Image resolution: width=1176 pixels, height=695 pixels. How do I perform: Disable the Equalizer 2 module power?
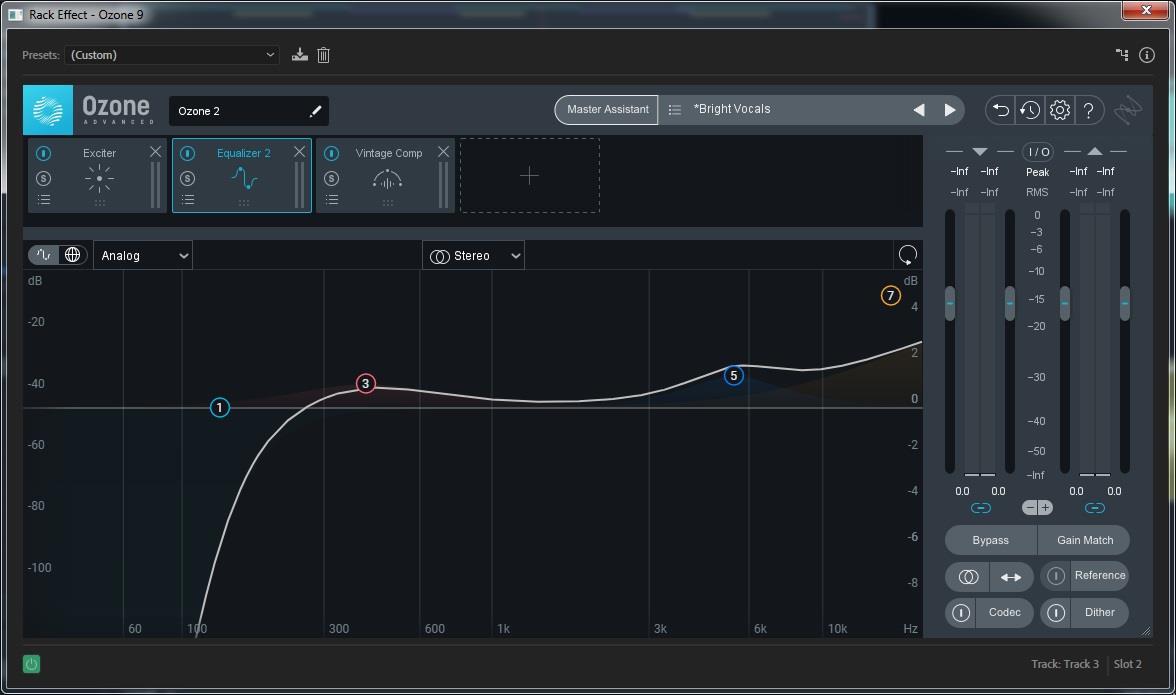pyautogui.click(x=187, y=153)
